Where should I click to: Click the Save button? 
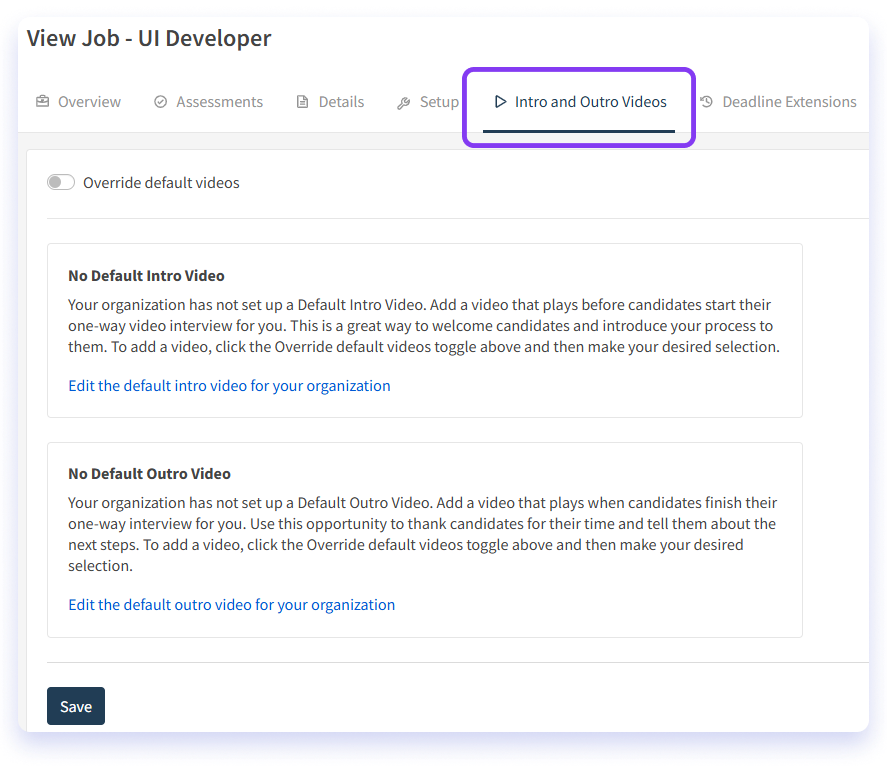76,706
